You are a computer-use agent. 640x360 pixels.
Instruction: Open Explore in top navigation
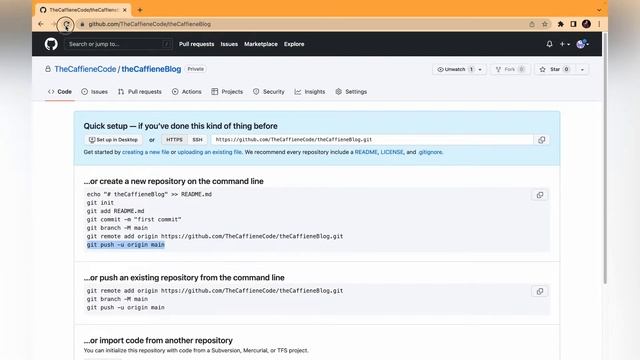coord(294,44)
